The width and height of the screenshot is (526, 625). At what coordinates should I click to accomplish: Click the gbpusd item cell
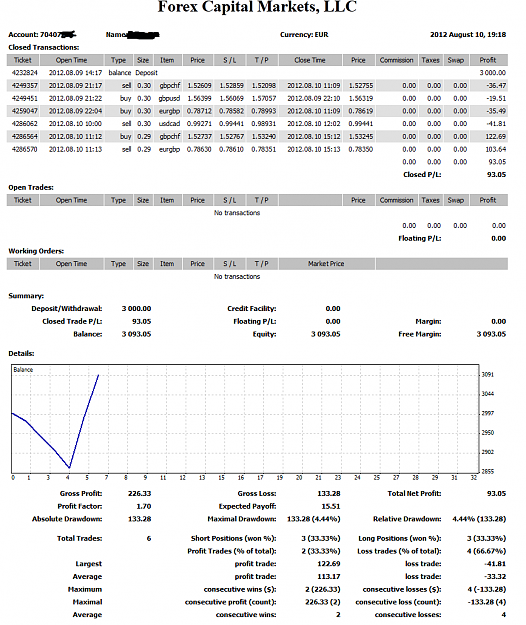pyautogui.click(x=169, y=98)
